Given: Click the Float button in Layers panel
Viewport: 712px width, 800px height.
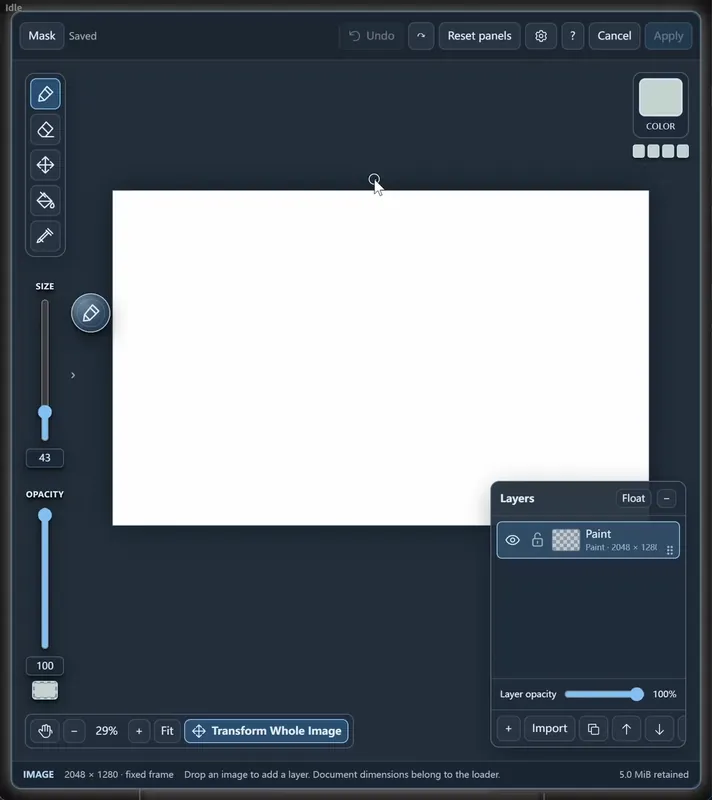Looking at the screenshot, I should [x=633, y=498].
